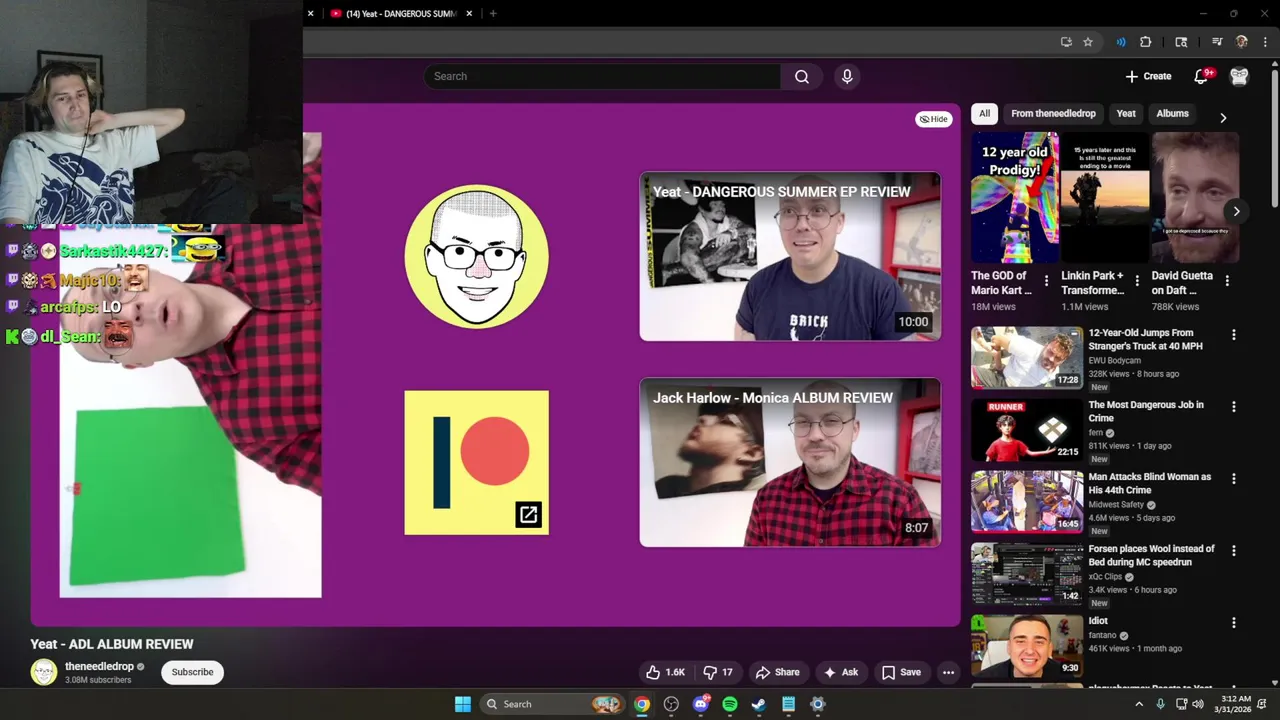The width and height of the screenshot is (1280, 720).
Task: Open options for Linkin Park + Transformers video
Action: pos(1136,281)
